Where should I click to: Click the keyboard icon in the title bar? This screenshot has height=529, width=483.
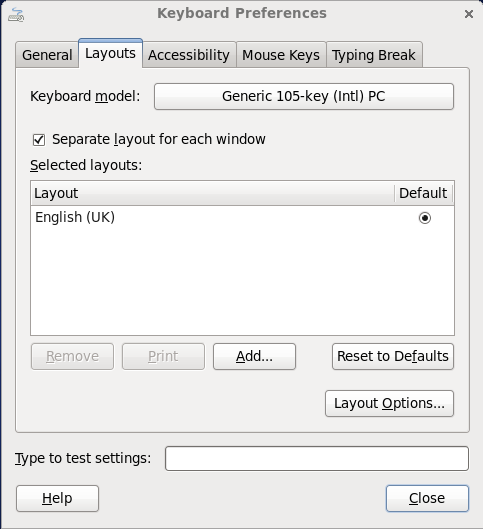point(16,15)
